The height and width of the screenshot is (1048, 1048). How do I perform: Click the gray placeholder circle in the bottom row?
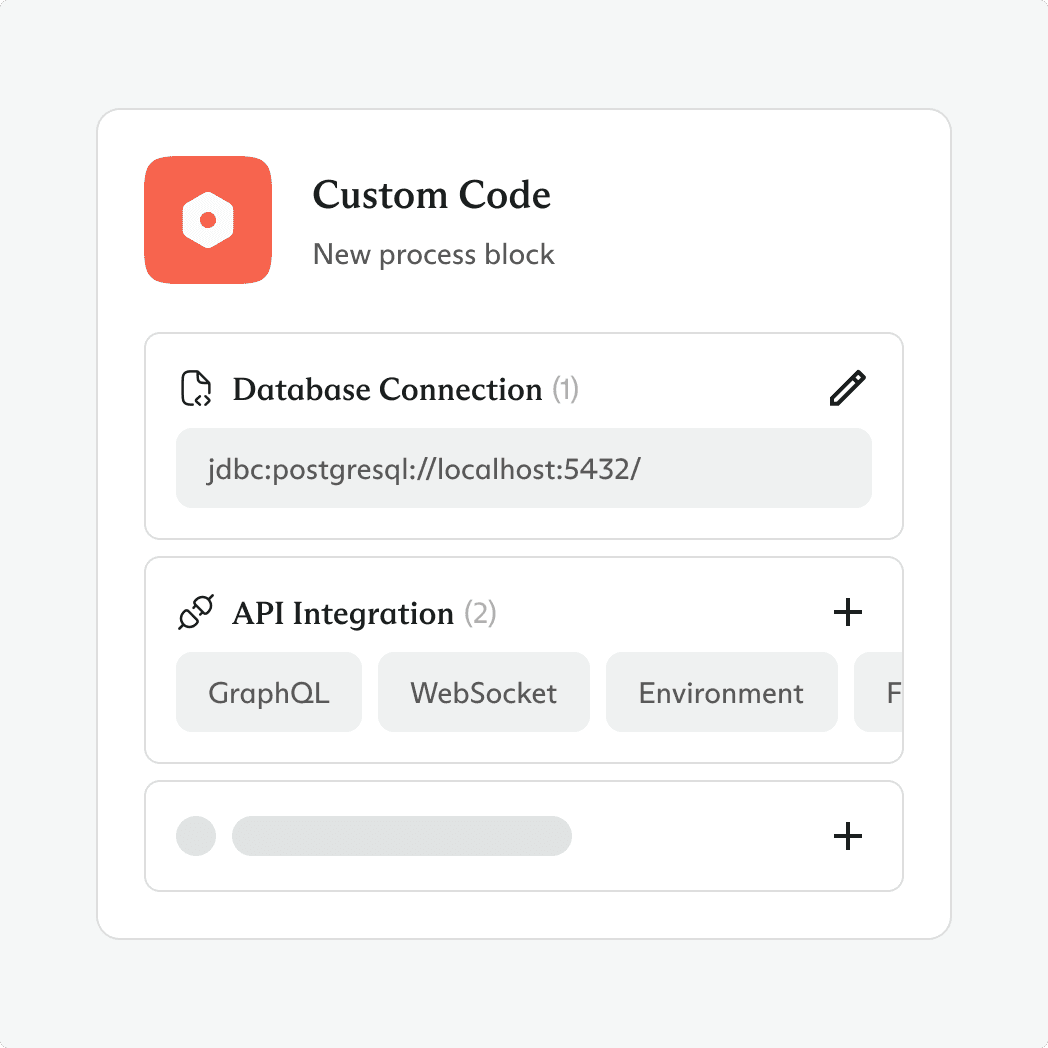pyautogui.click(x=196, y=836)
